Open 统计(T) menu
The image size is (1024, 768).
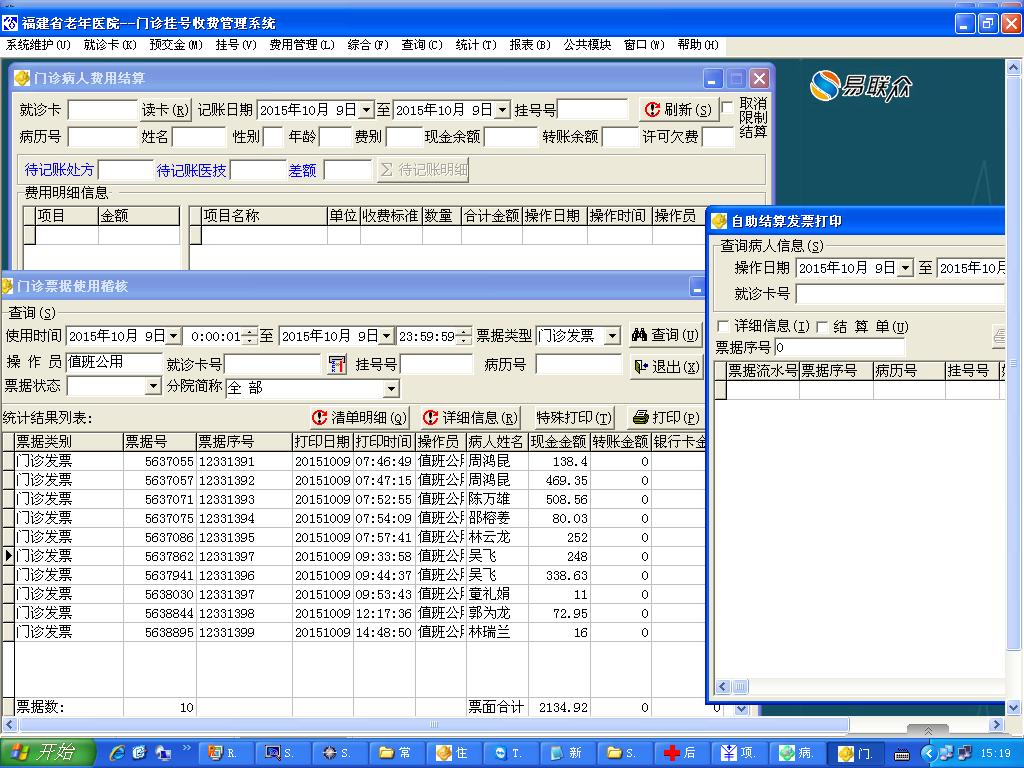[x=475, y=44]
